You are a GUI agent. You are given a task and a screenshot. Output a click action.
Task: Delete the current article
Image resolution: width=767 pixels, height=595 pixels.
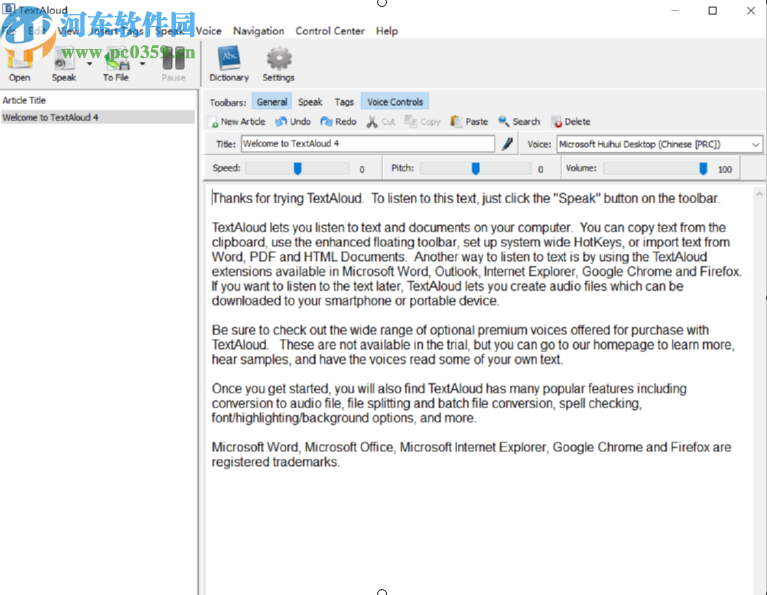click(570, 121)
